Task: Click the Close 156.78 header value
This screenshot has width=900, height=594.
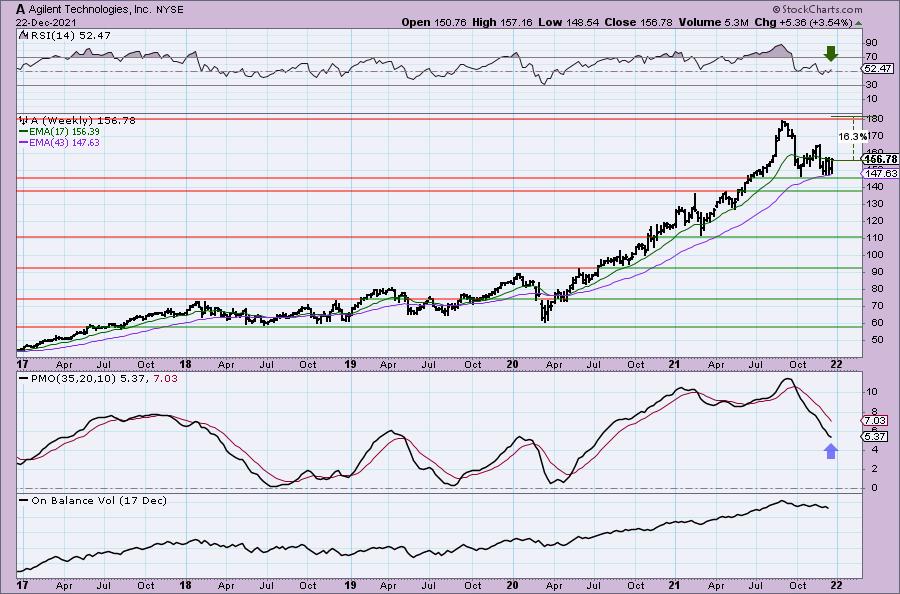Action: pos(637,22)
